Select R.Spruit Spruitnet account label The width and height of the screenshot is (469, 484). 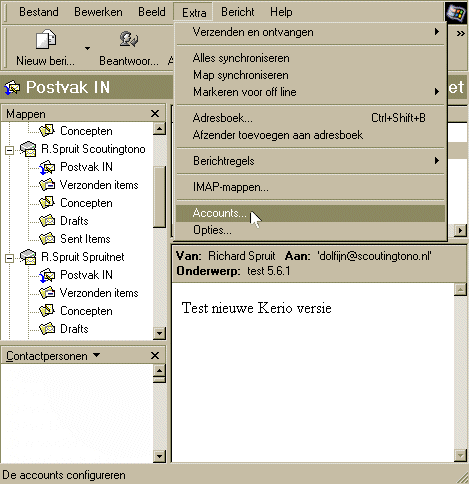pyautogui.click(x=82, y=257)
